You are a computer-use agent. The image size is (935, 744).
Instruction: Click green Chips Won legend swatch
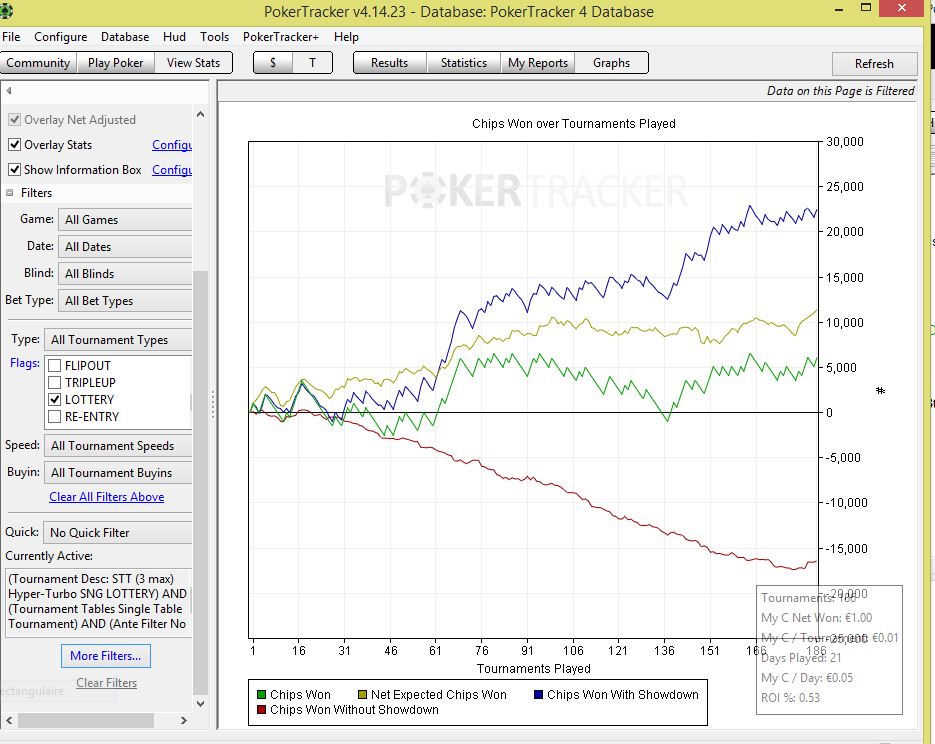tap(261, 695)
